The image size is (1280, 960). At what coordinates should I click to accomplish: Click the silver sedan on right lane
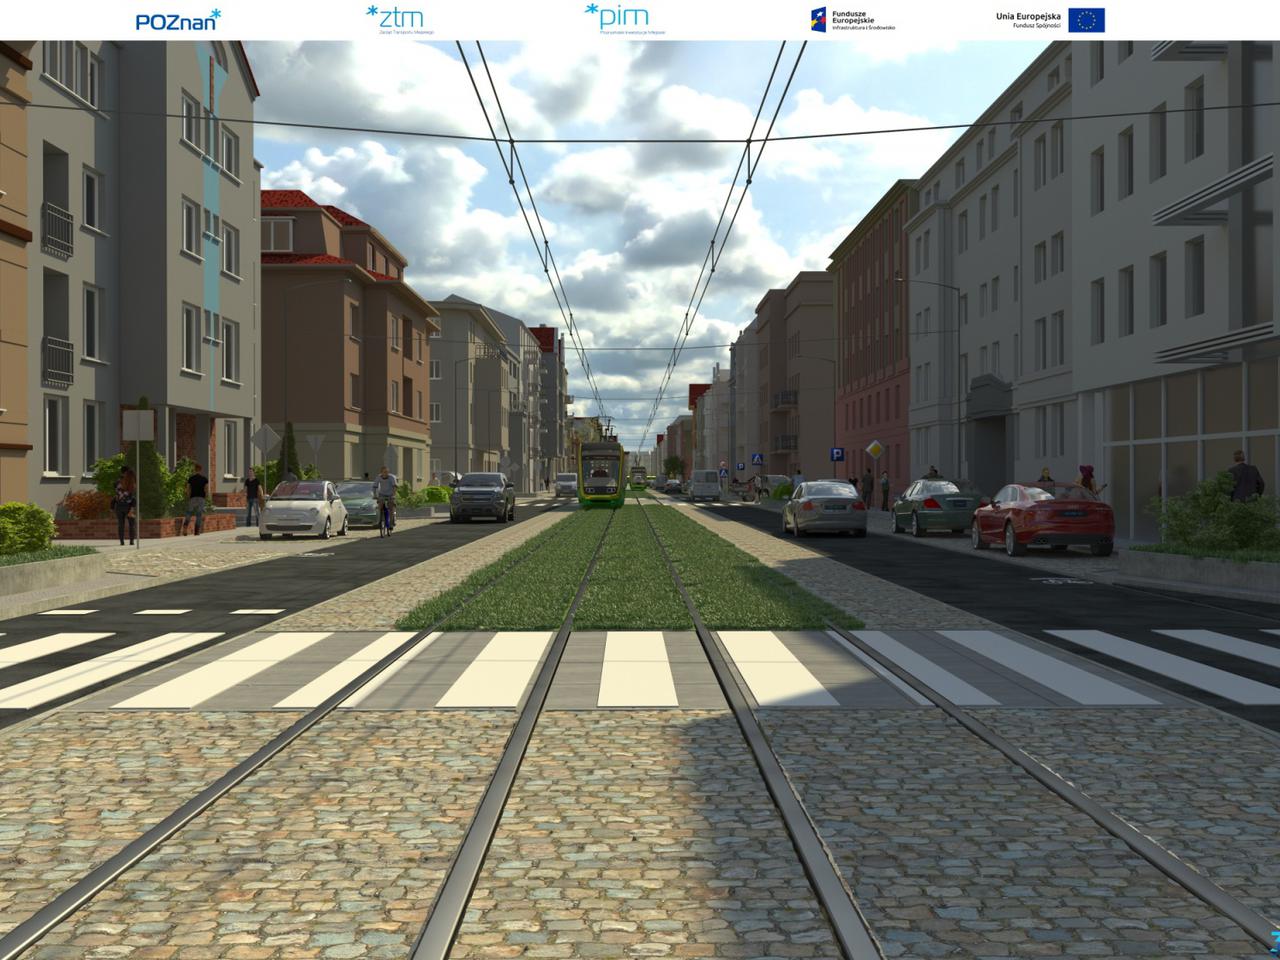(x=824, y=506)
